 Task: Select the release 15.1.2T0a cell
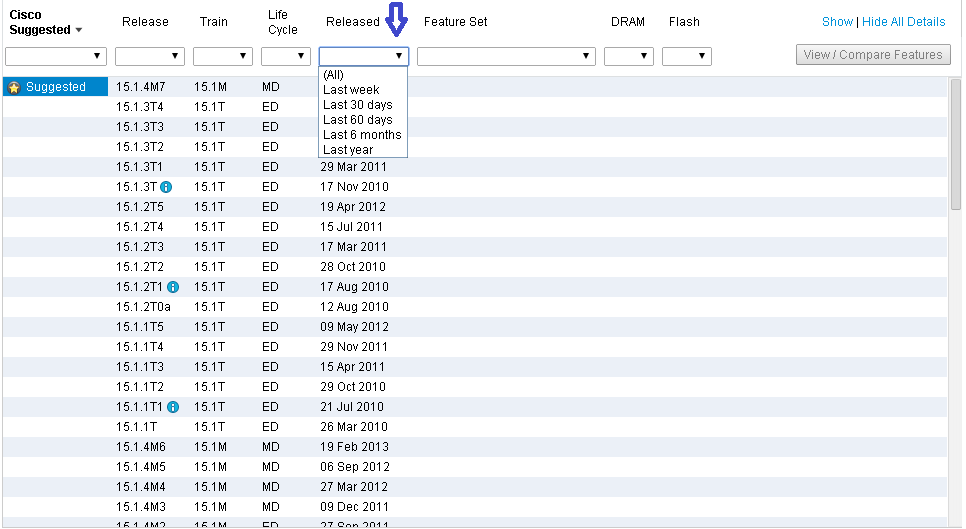pyautogui.click(x=144, y=307)
